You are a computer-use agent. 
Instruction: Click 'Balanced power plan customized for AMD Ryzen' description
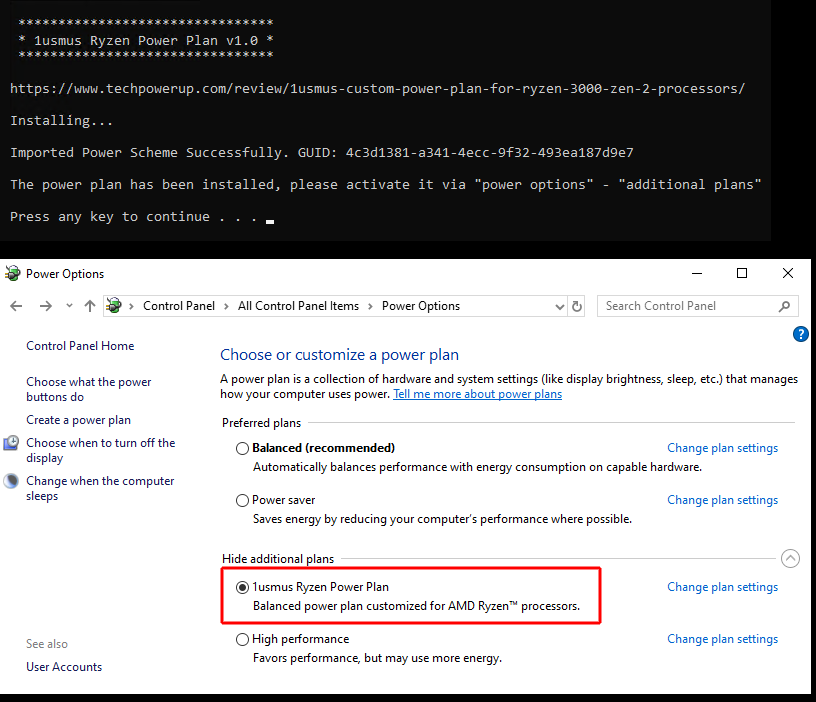[416, 606]
